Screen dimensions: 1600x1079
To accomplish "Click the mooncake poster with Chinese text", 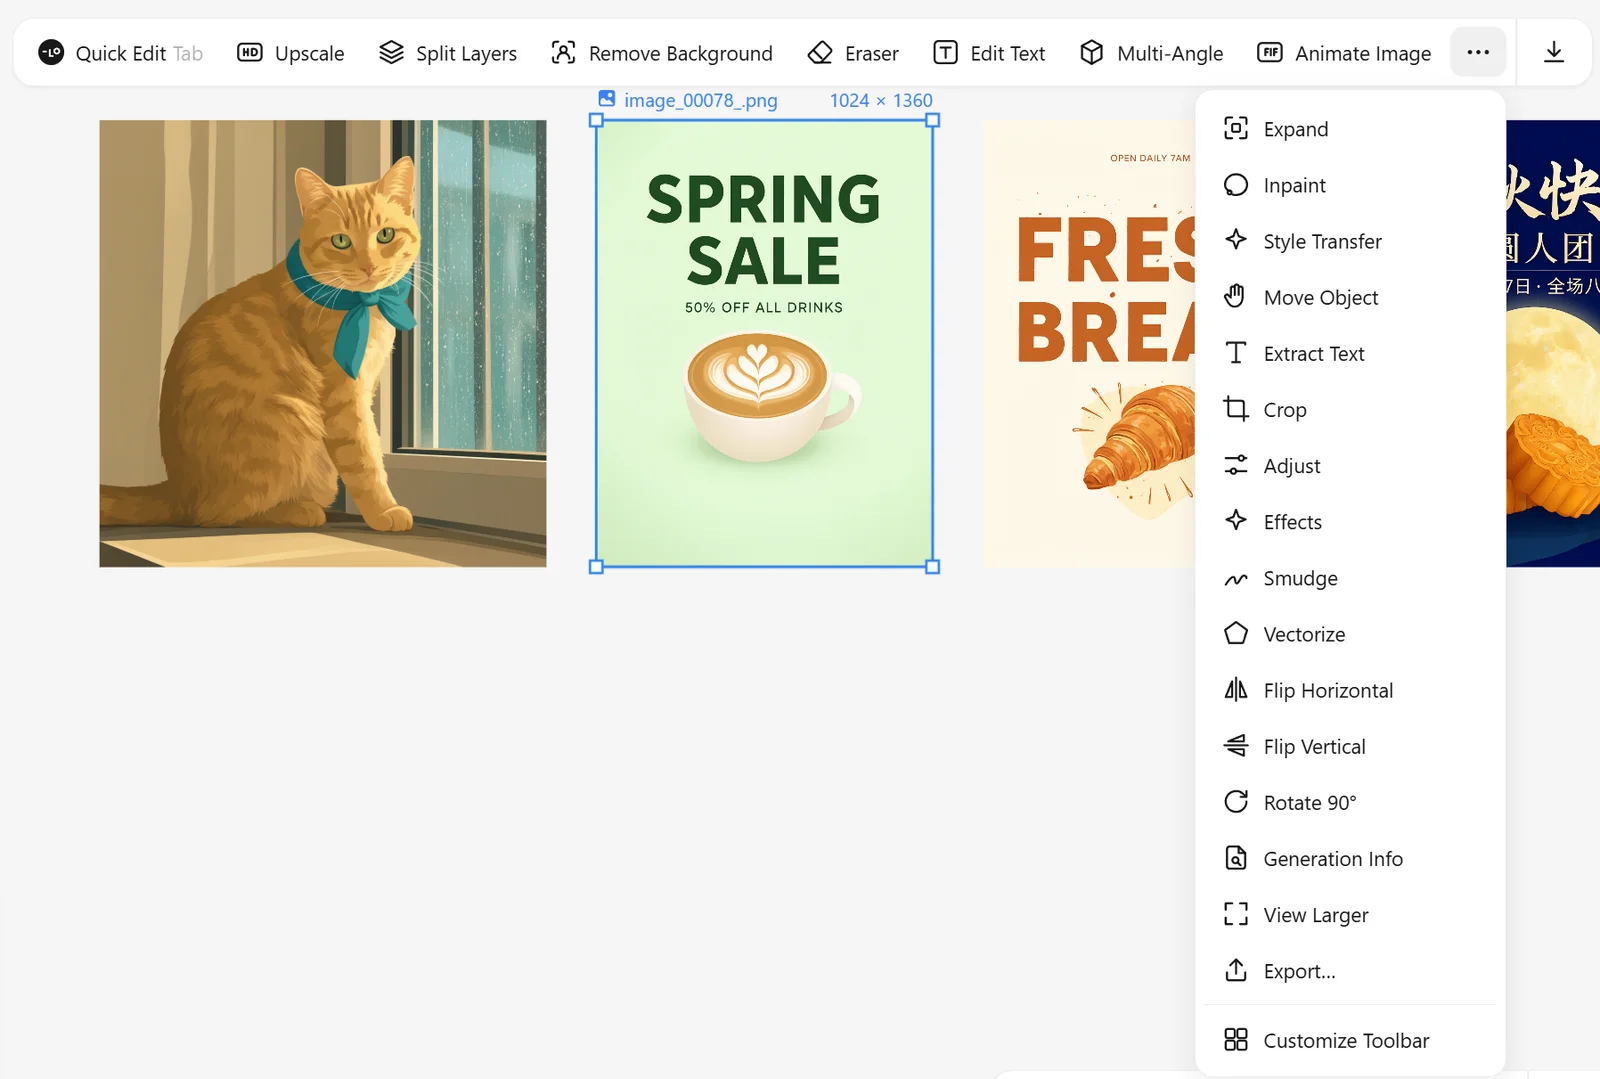I will point(1553,343).
